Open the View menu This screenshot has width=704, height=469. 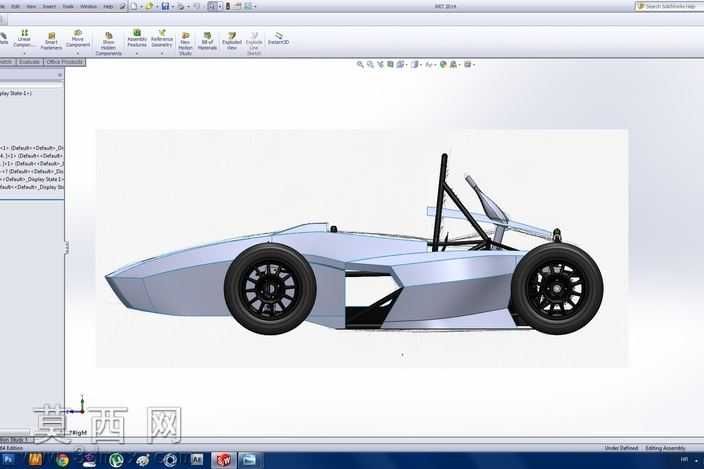[x=31, y=6]
